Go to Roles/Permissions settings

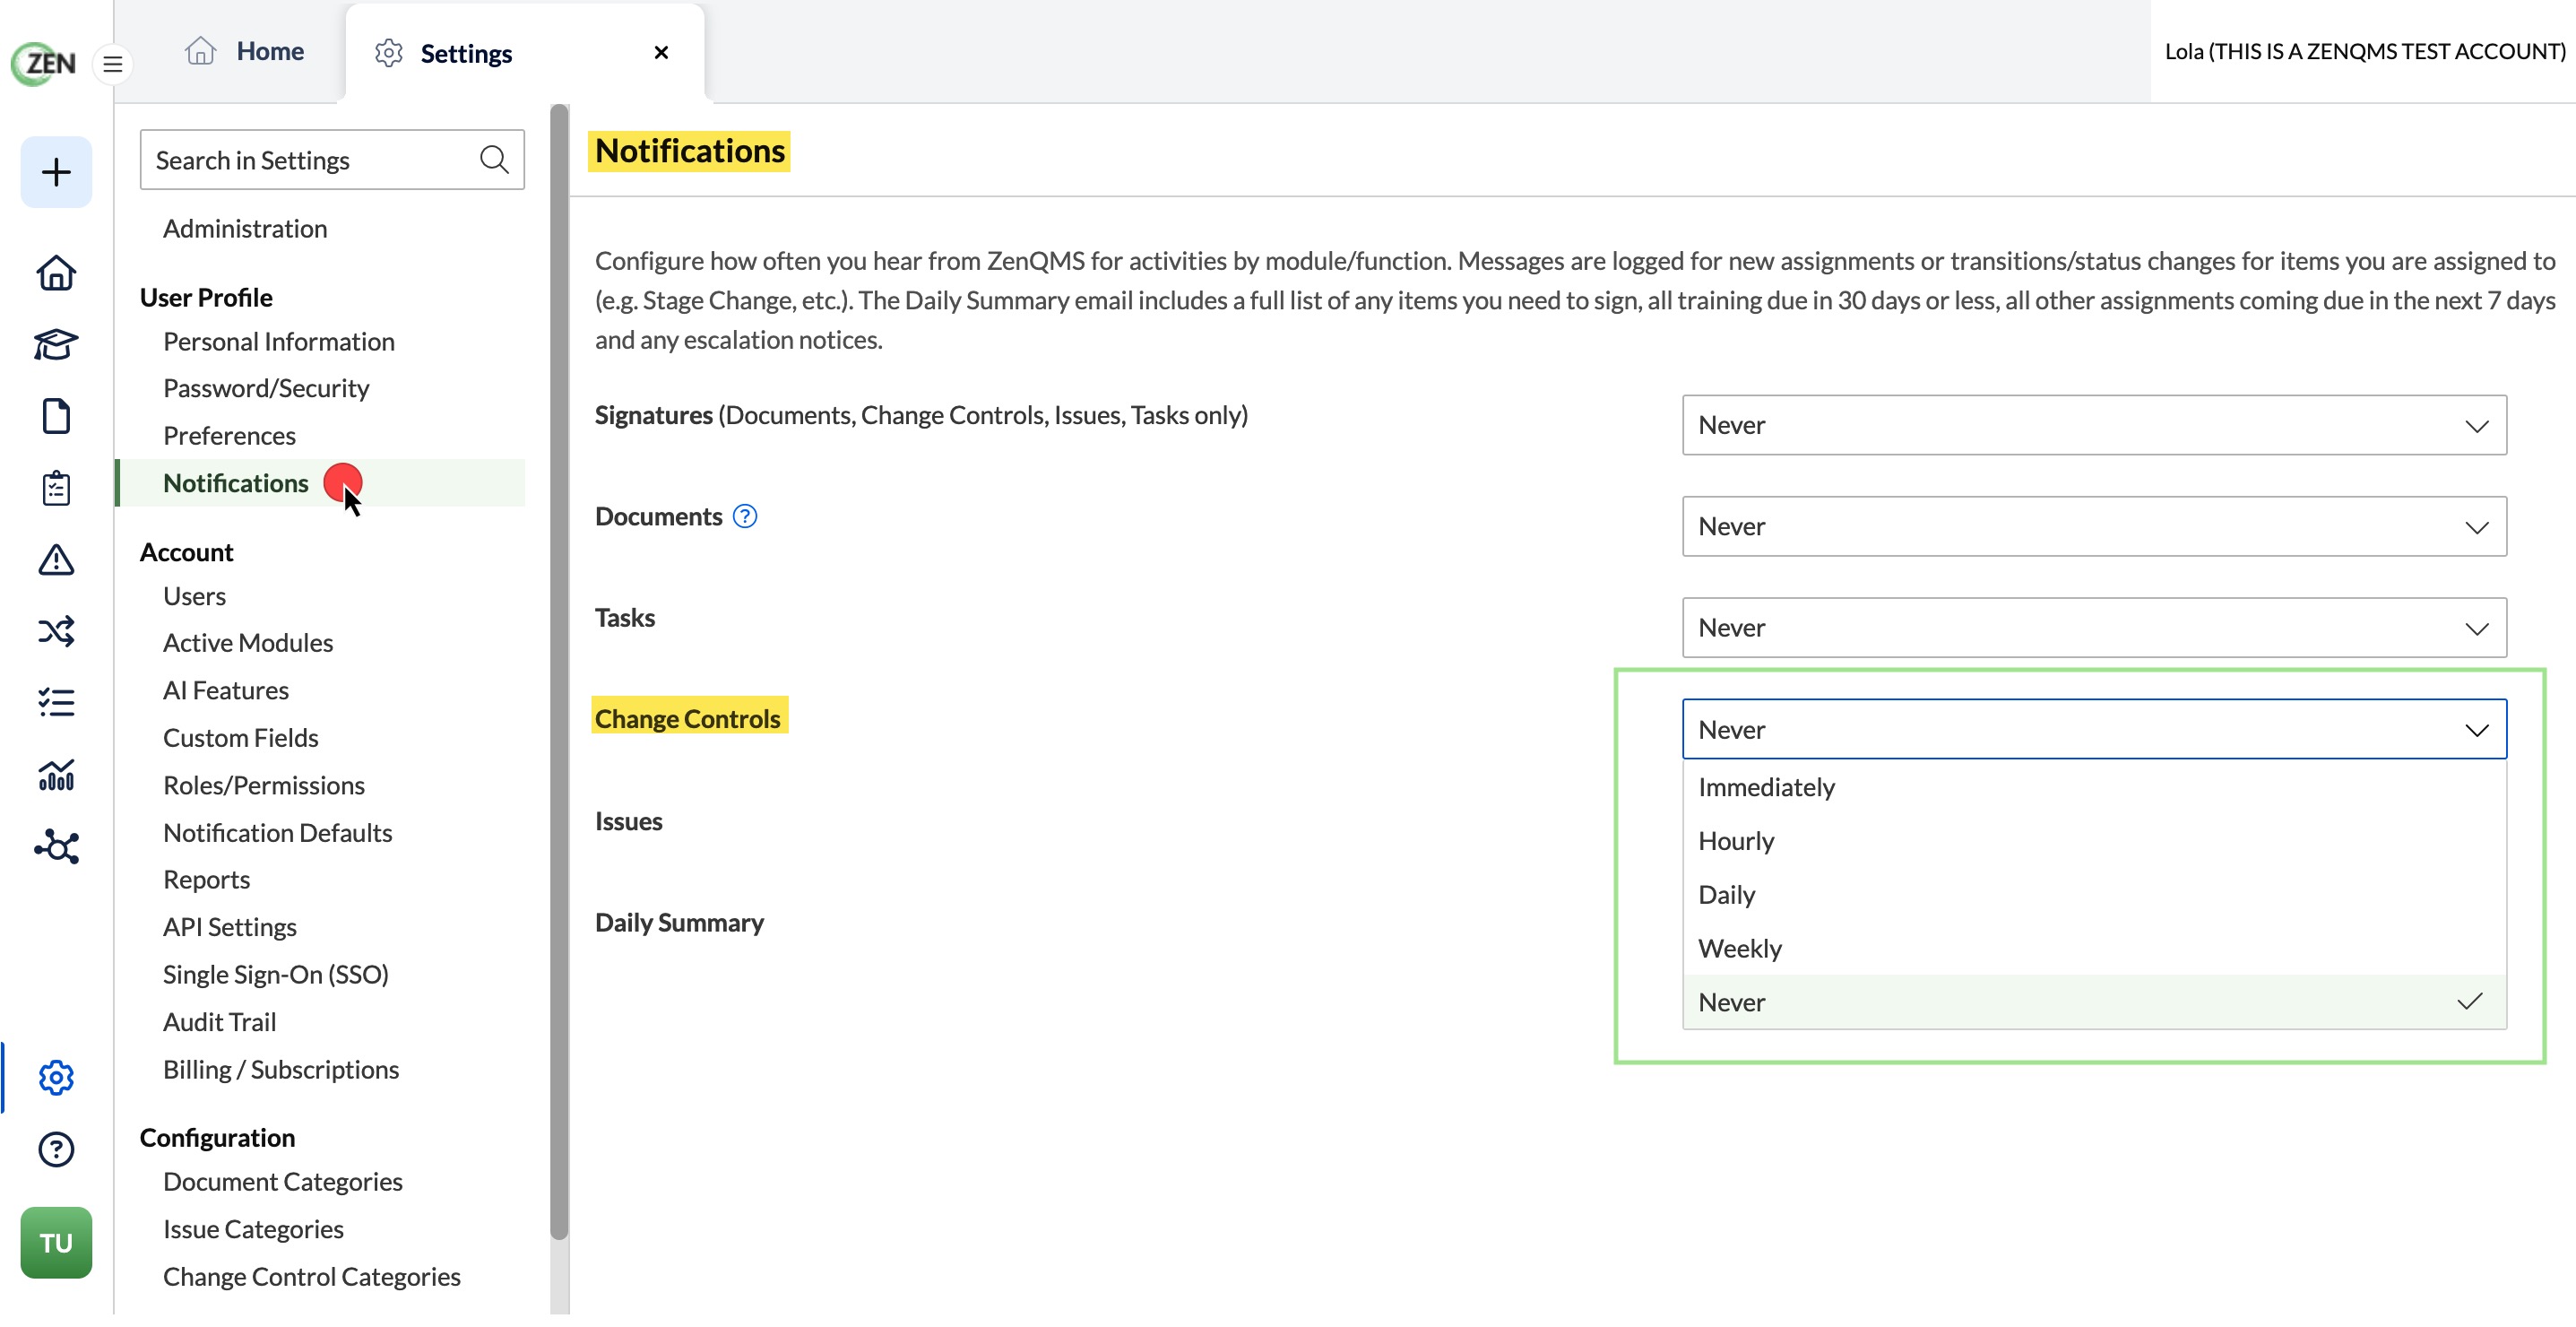point(264,785)
